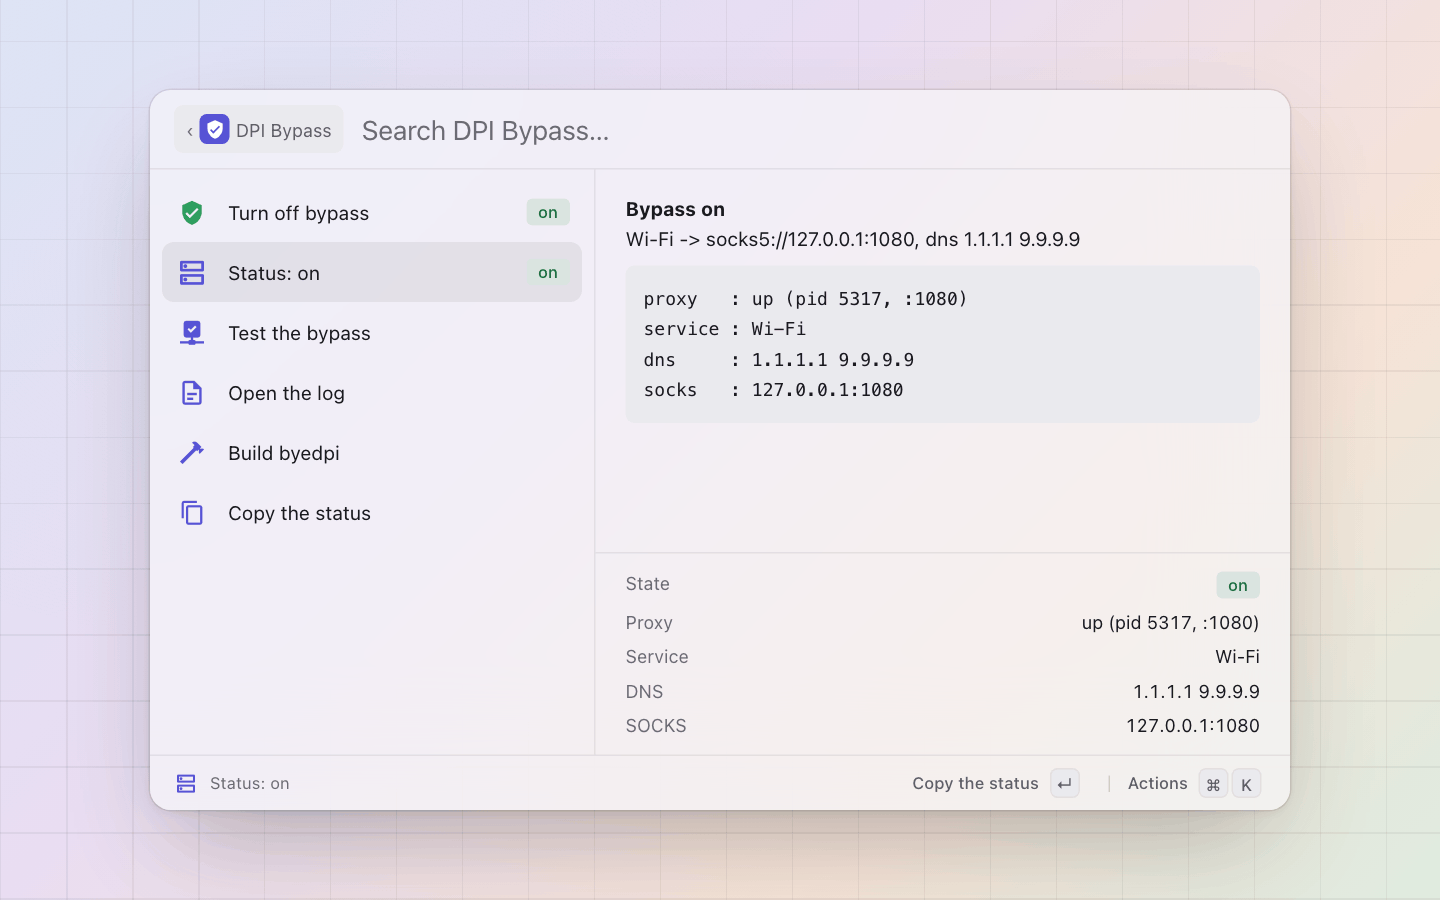Select the Open the log command
1440x900 pixels.
[372, 392]
